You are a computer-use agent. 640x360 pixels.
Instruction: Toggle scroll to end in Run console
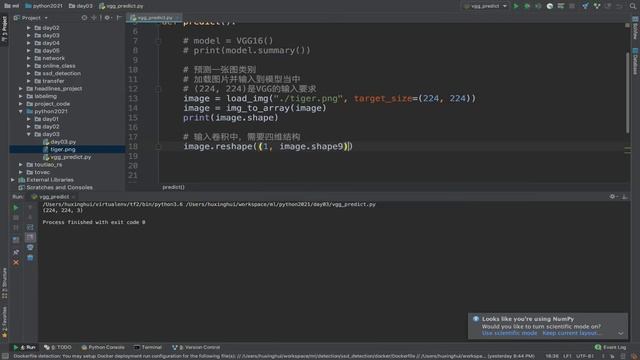[x=30, y=238]
